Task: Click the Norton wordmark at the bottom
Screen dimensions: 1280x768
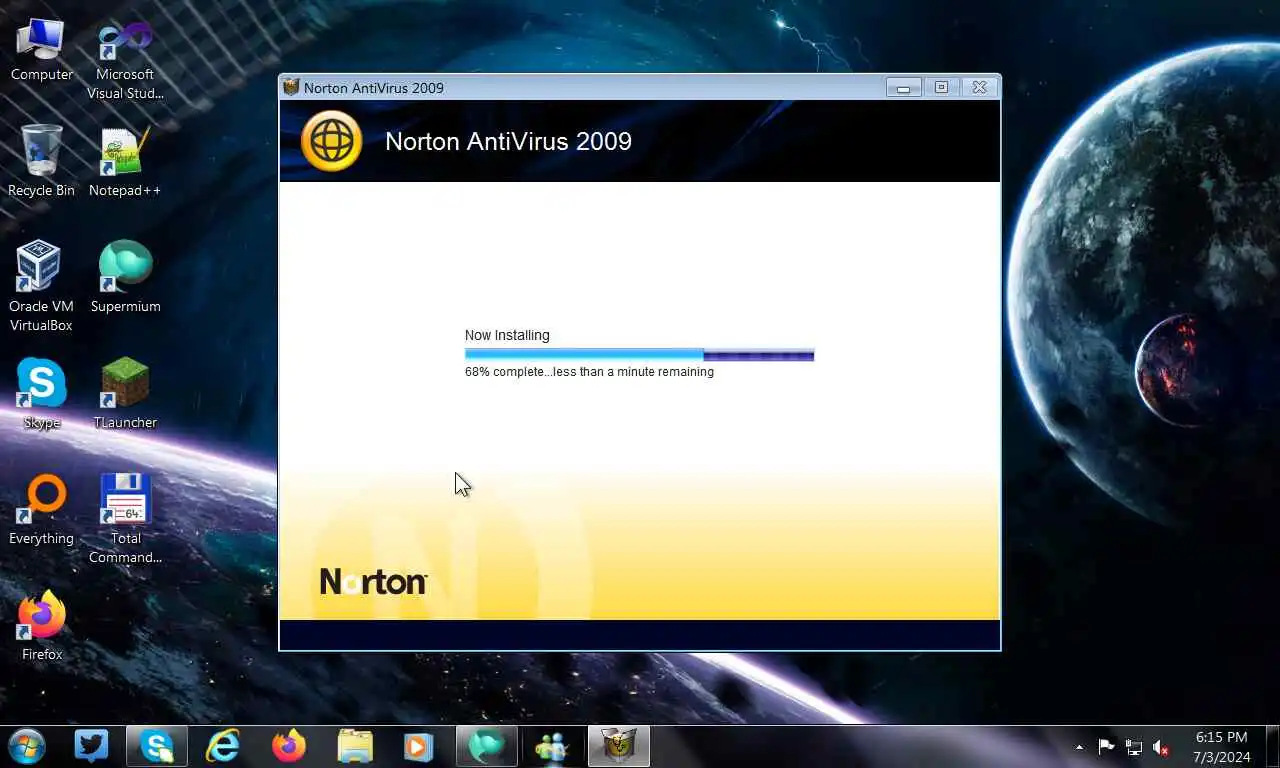Action: click(374, 582)
